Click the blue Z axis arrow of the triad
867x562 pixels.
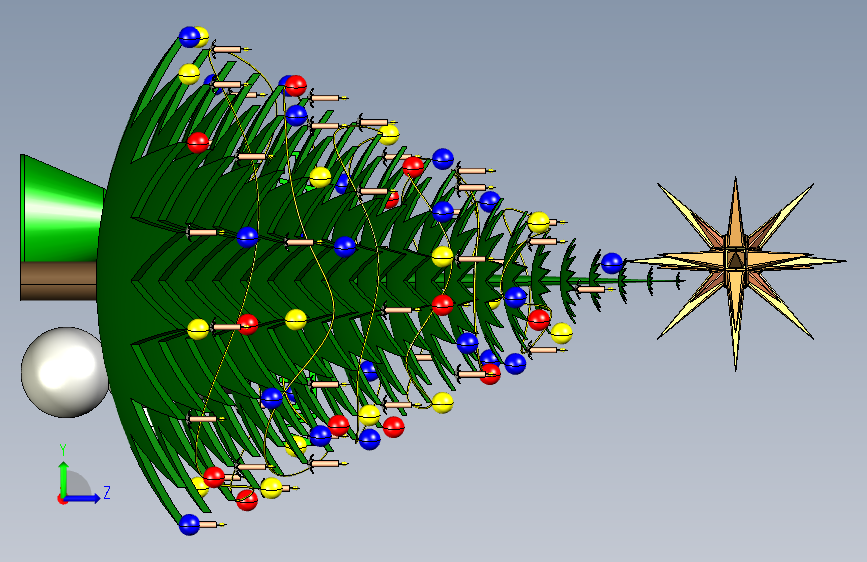(x=83, y=498)
